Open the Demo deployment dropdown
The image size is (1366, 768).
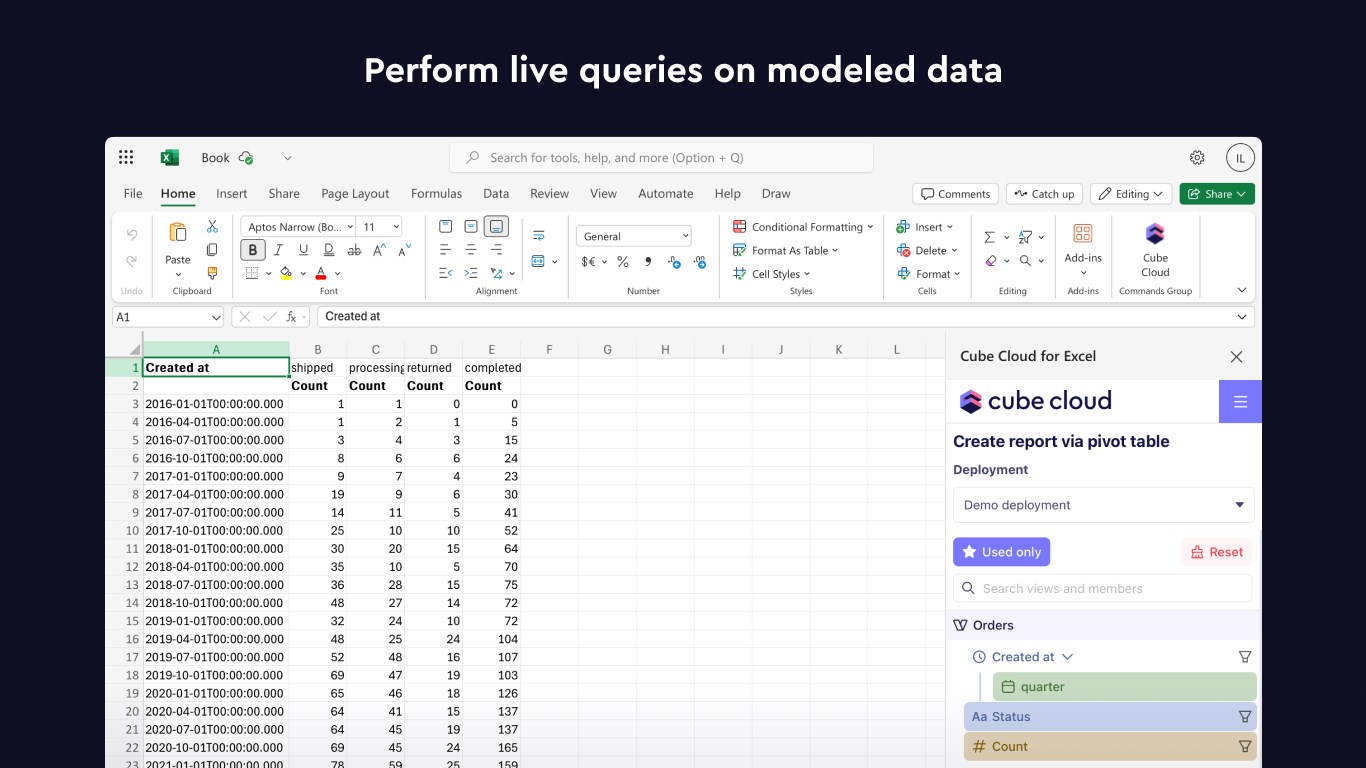[1104, 505]
